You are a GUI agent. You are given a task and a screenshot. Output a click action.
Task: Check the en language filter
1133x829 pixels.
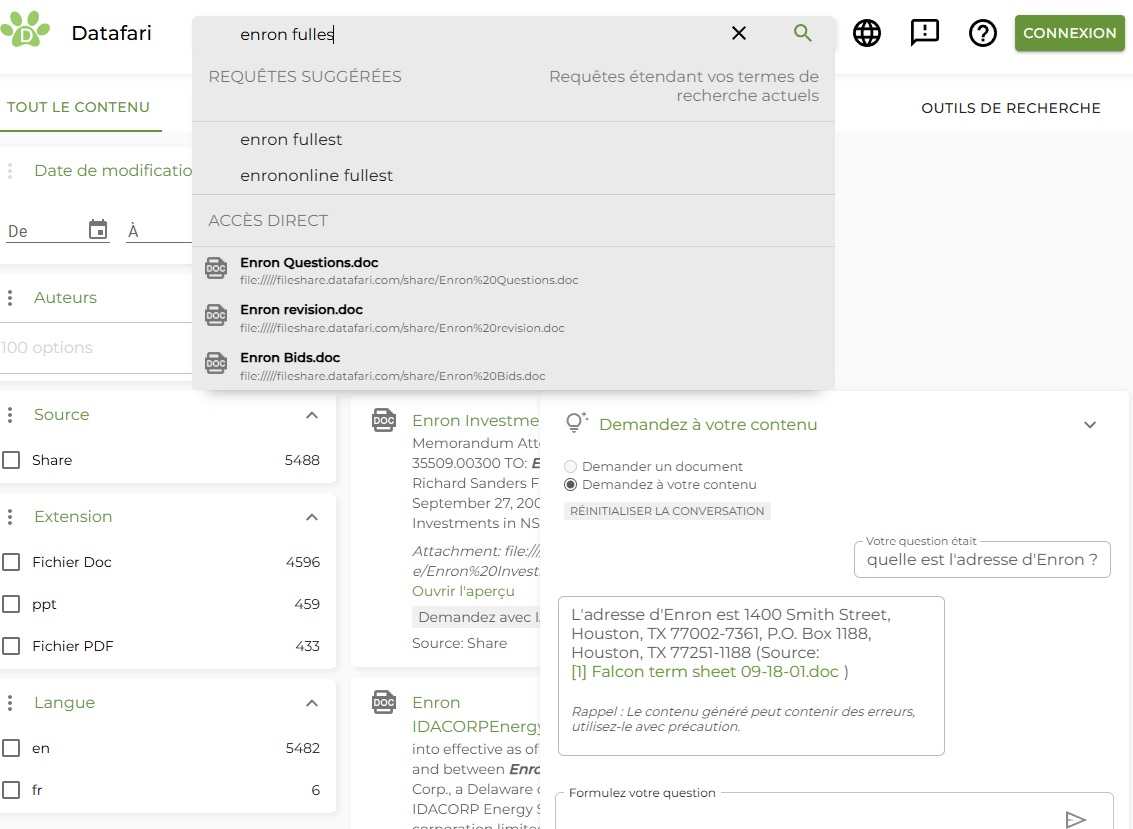coord(11,748)
